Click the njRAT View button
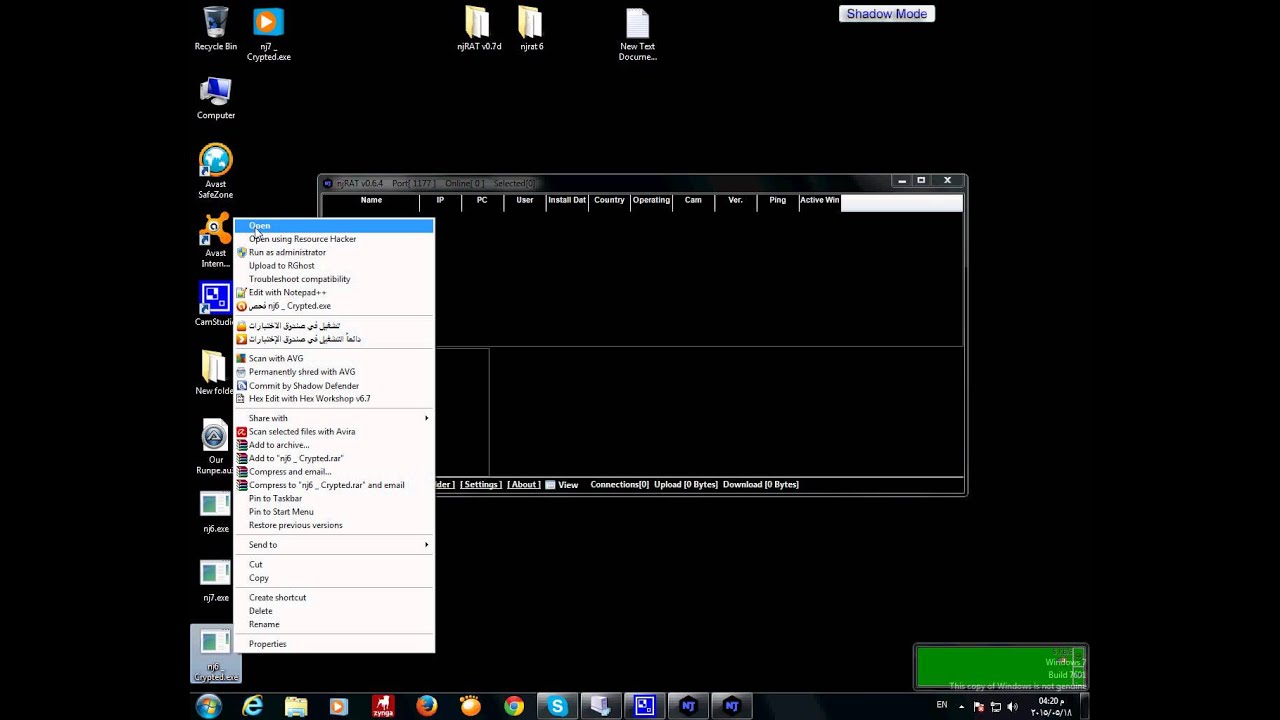 [562, 484]
